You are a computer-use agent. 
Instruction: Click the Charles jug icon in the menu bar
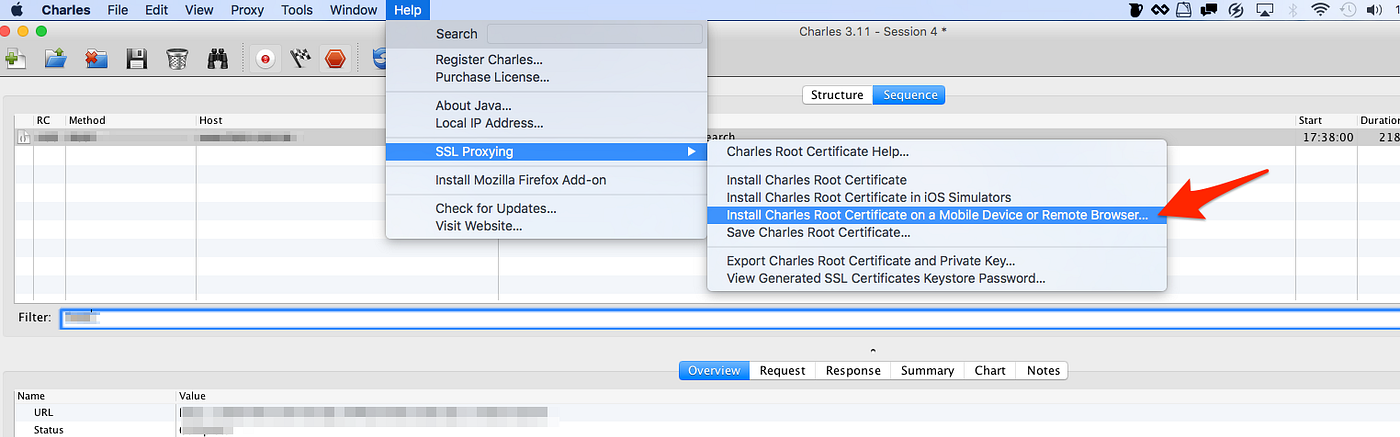coord(1136,10)
